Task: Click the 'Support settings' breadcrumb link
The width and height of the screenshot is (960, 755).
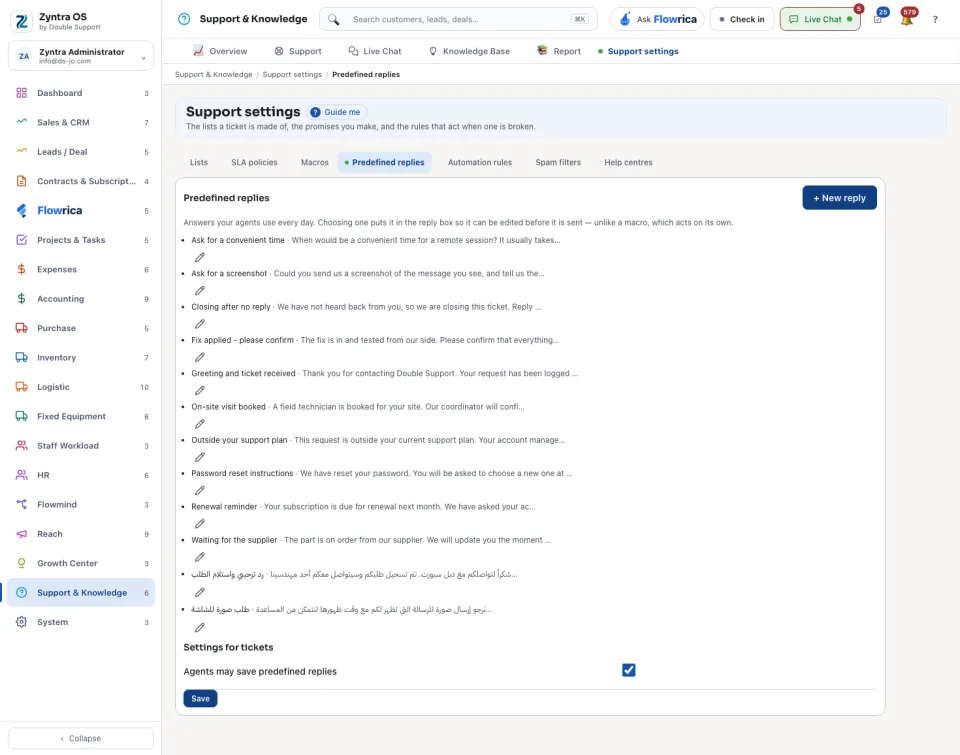Action: [x=292, y=75]
